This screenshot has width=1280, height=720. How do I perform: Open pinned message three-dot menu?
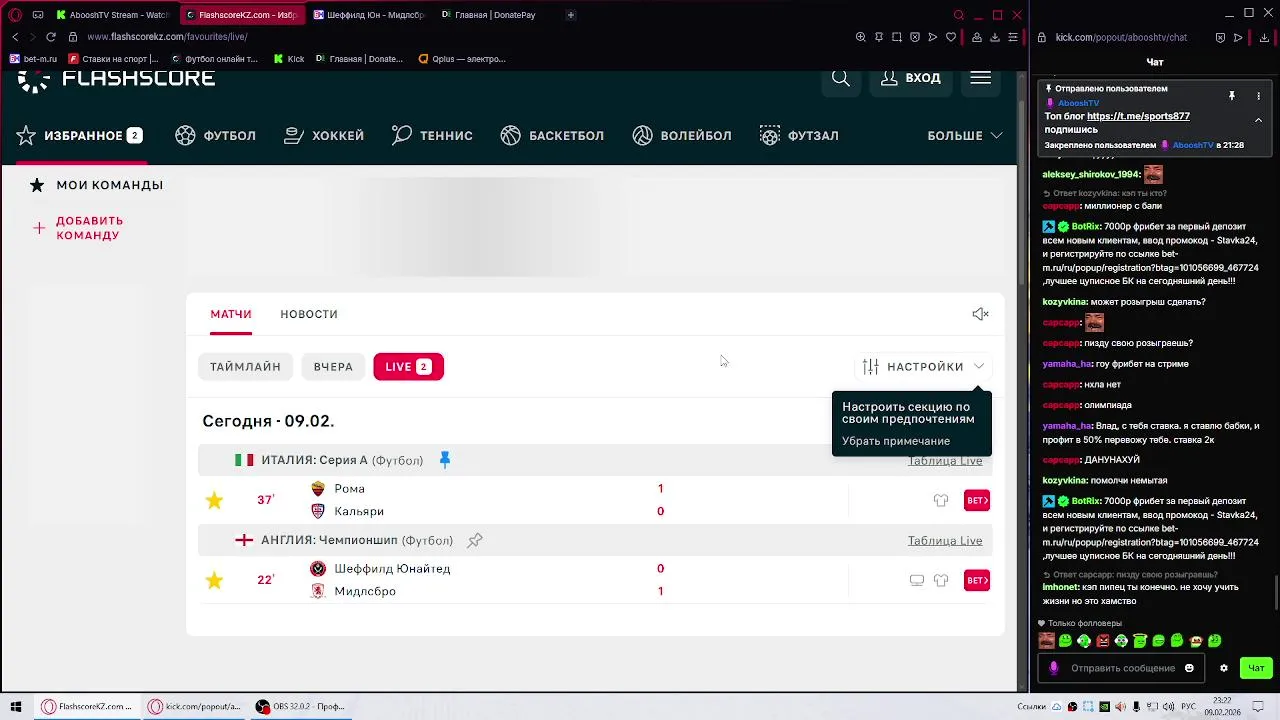pos(1258,96)
